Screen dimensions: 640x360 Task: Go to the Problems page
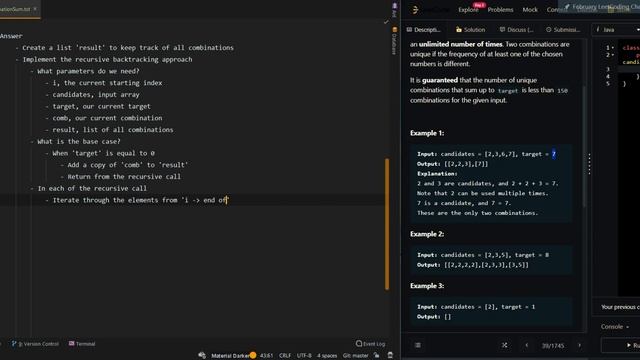pos(500,9)
